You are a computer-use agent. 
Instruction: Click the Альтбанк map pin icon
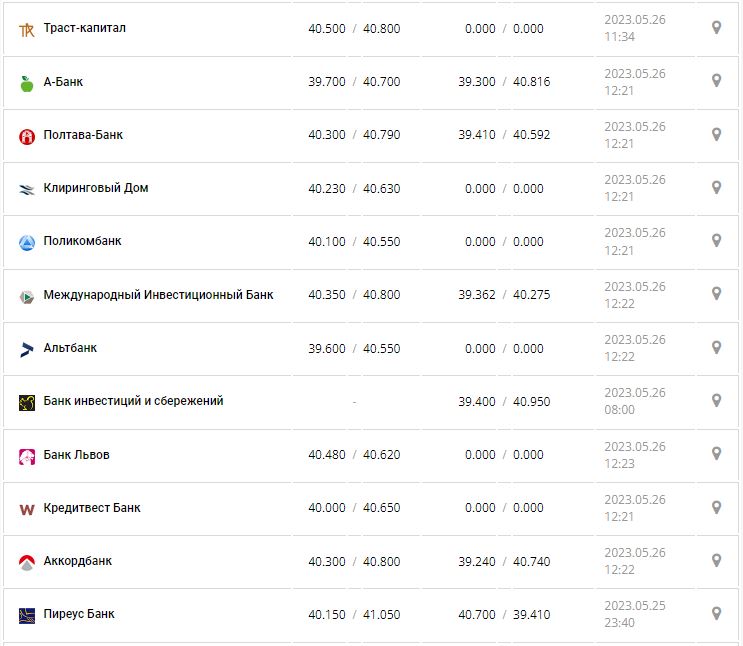(716, 347)
